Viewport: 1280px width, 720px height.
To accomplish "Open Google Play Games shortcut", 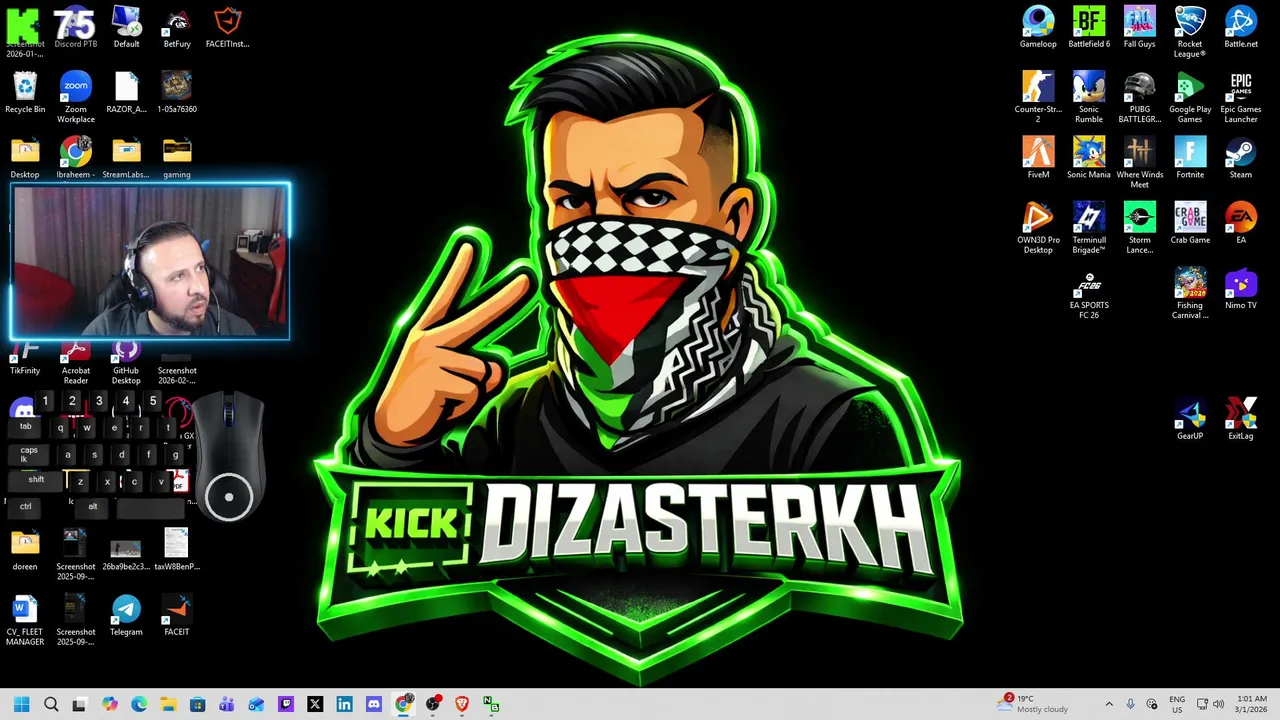I will 1190,97.
